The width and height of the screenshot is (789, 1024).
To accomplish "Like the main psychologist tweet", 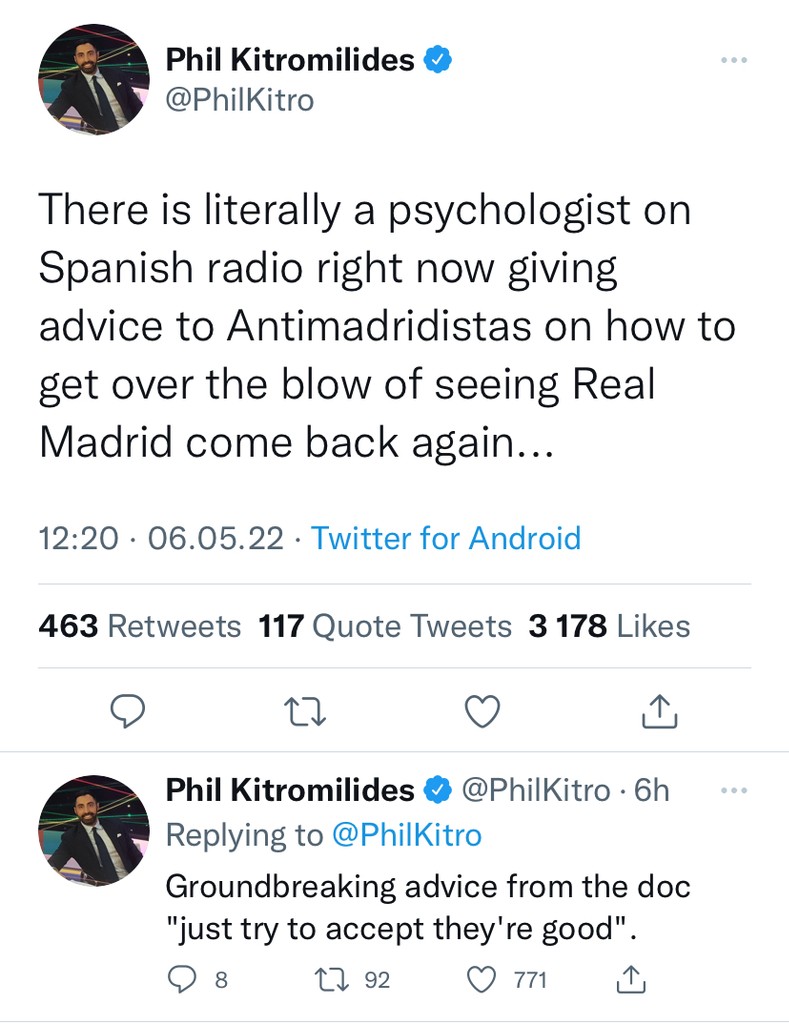I will click(x=484, y=711).
